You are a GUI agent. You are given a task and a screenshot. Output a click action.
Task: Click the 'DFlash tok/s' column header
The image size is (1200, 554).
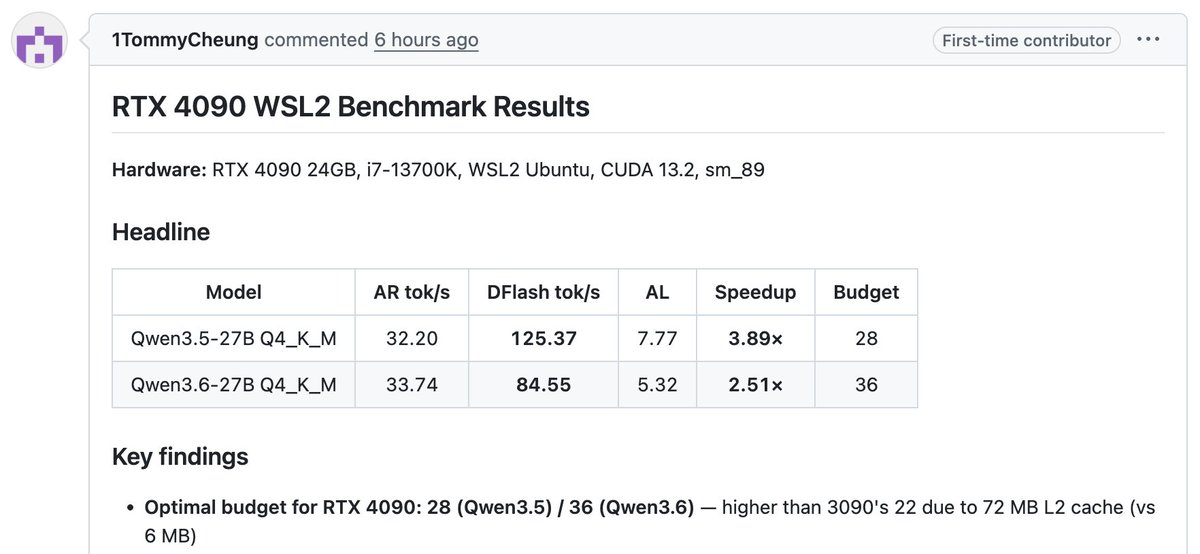coord(543,292)
